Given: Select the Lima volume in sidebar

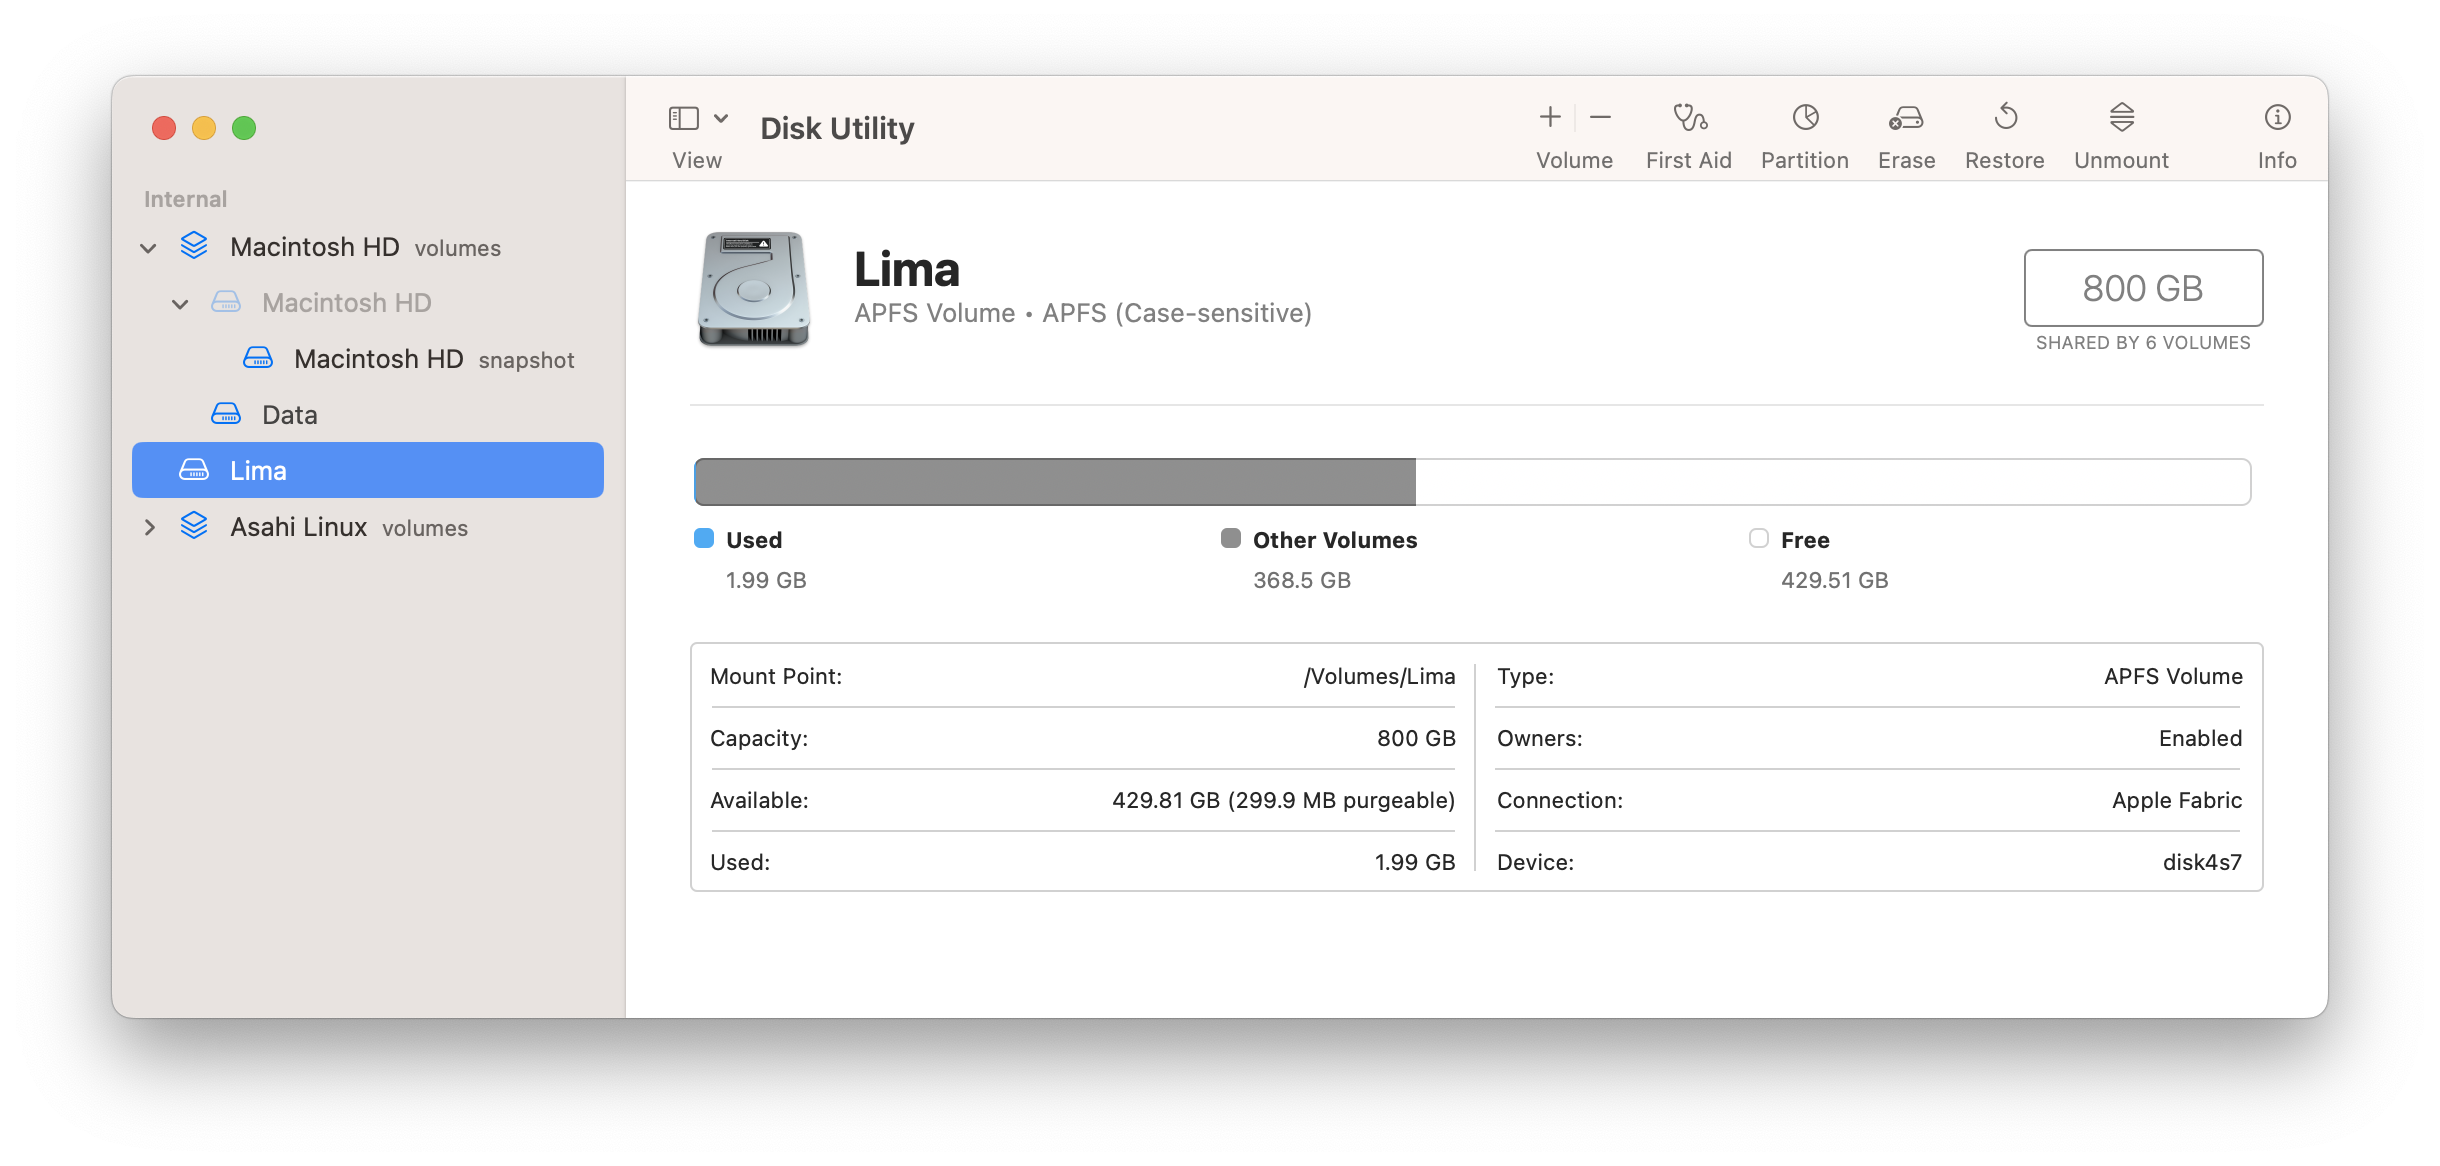Looking at the screenshot, I should point(258,470).
